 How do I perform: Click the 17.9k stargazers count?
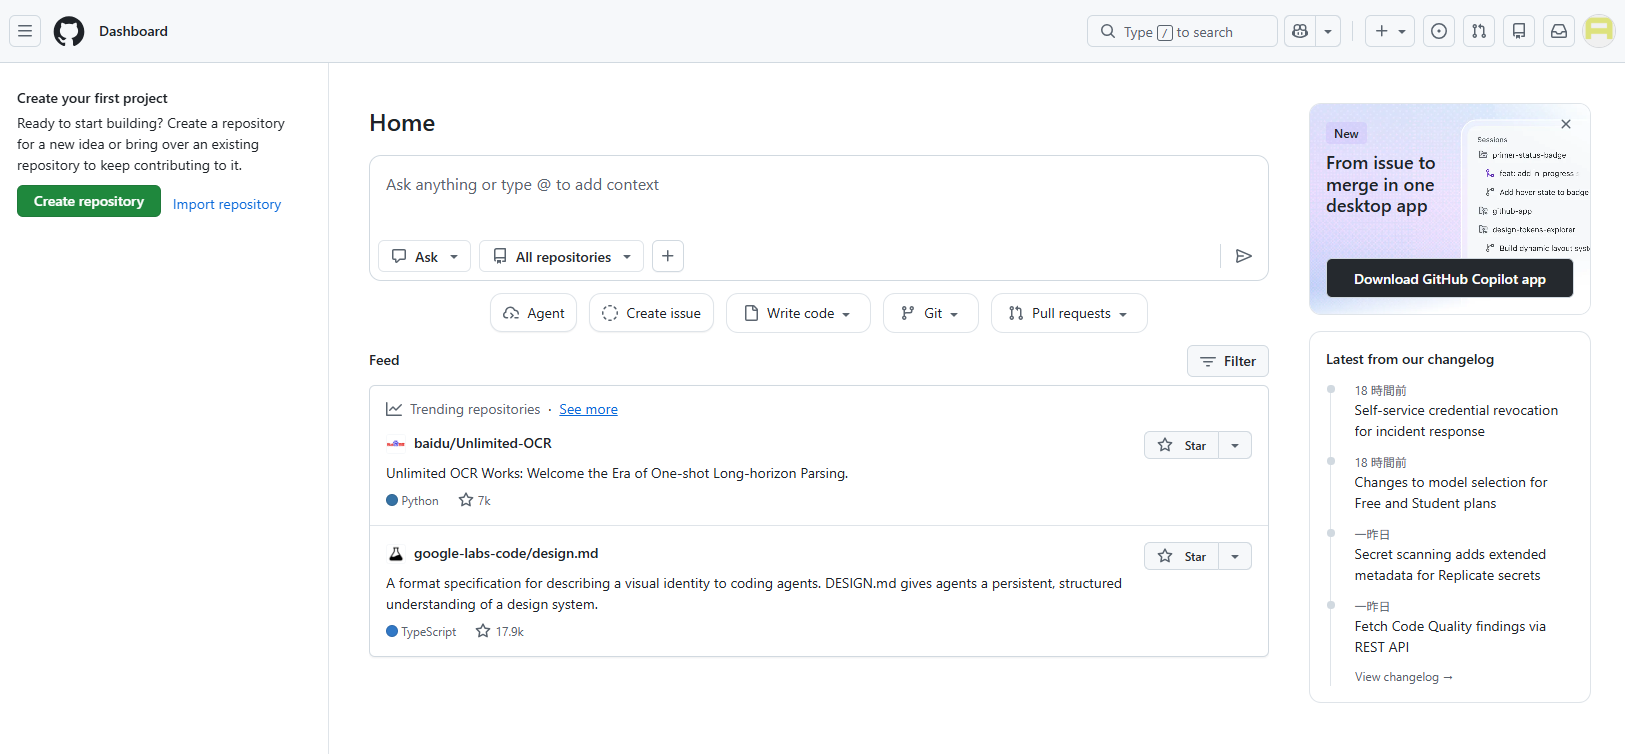pos(500,631)
